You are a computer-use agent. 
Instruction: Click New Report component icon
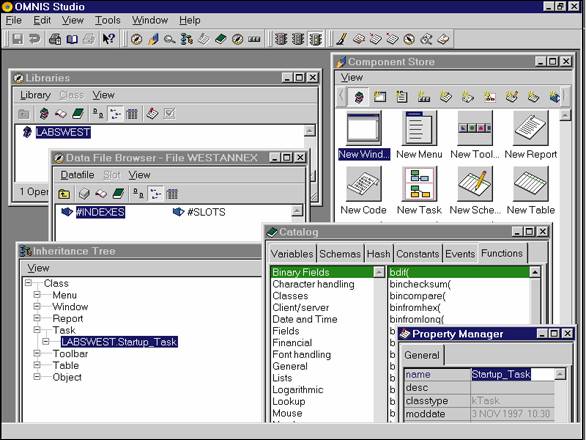coord(530,128)
